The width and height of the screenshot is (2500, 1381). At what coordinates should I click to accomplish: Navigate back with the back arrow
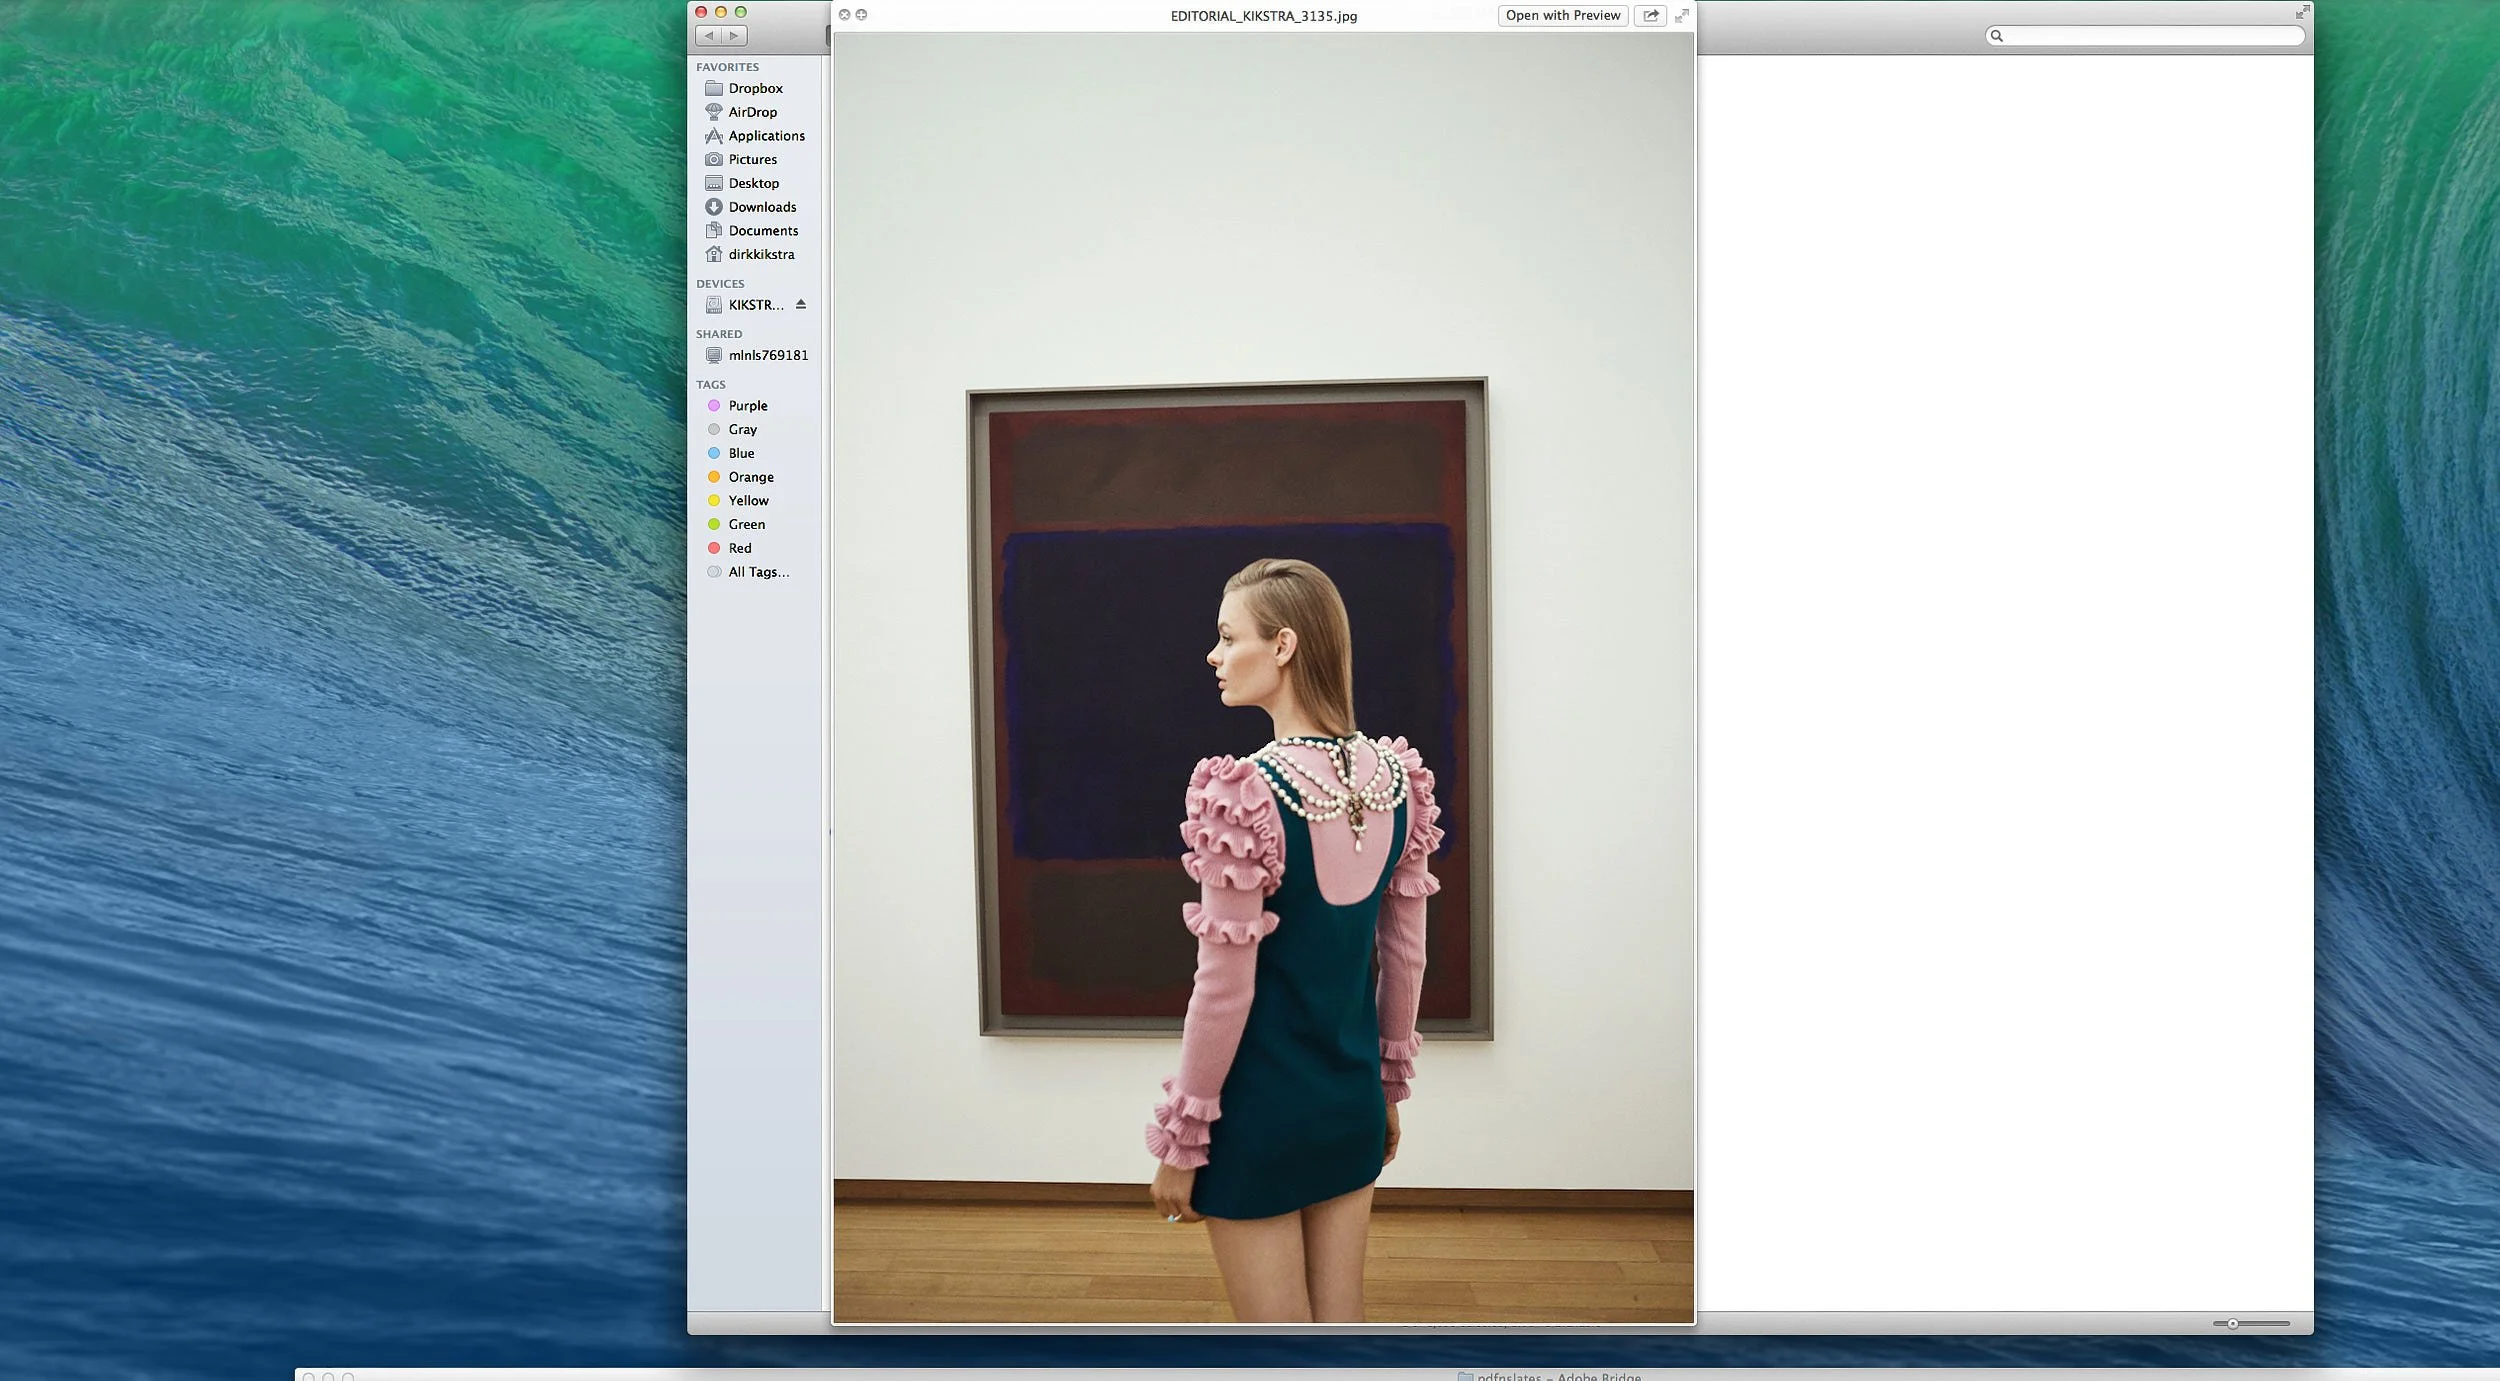(x=710, y=35)
